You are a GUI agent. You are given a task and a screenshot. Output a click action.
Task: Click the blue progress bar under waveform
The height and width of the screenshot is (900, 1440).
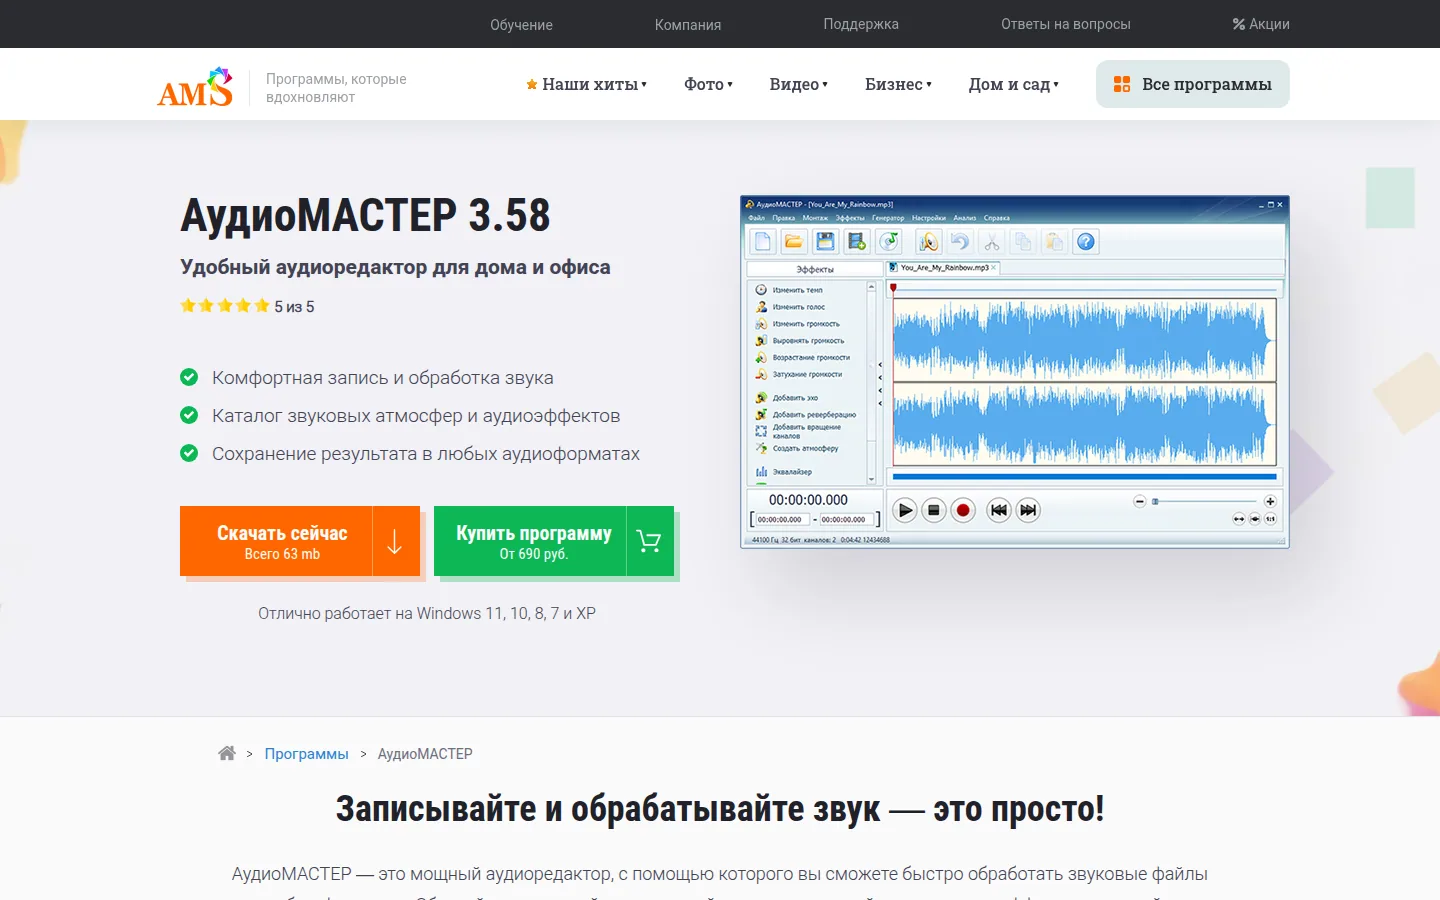pos(1085,477)
